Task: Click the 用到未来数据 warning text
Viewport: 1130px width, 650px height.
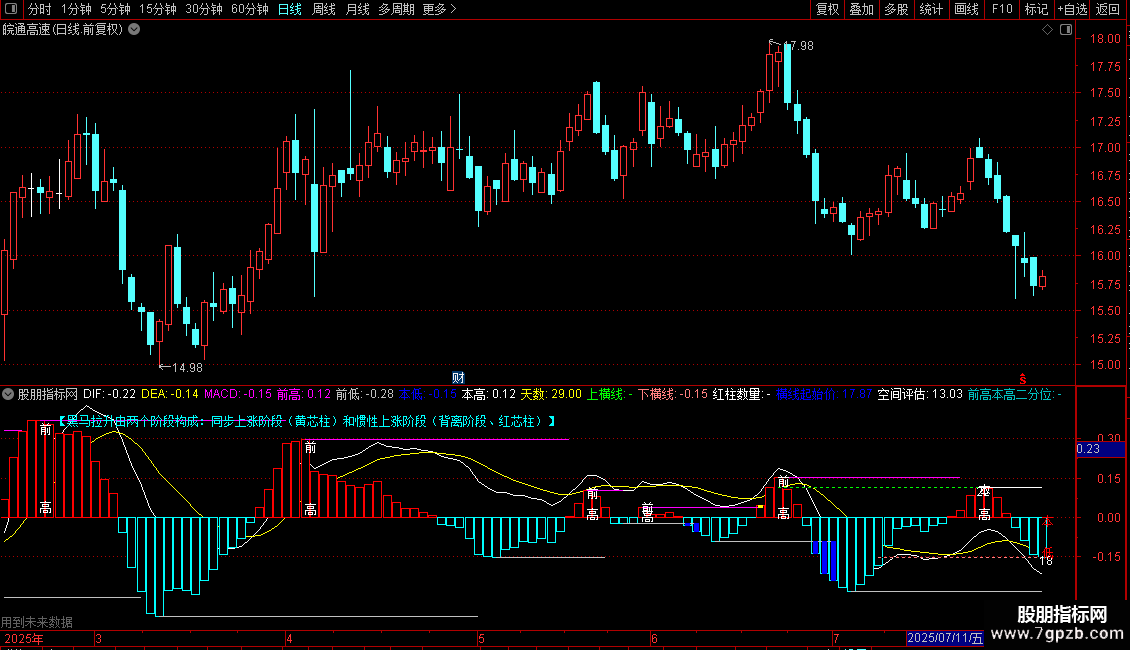Action: coord(37,622)
